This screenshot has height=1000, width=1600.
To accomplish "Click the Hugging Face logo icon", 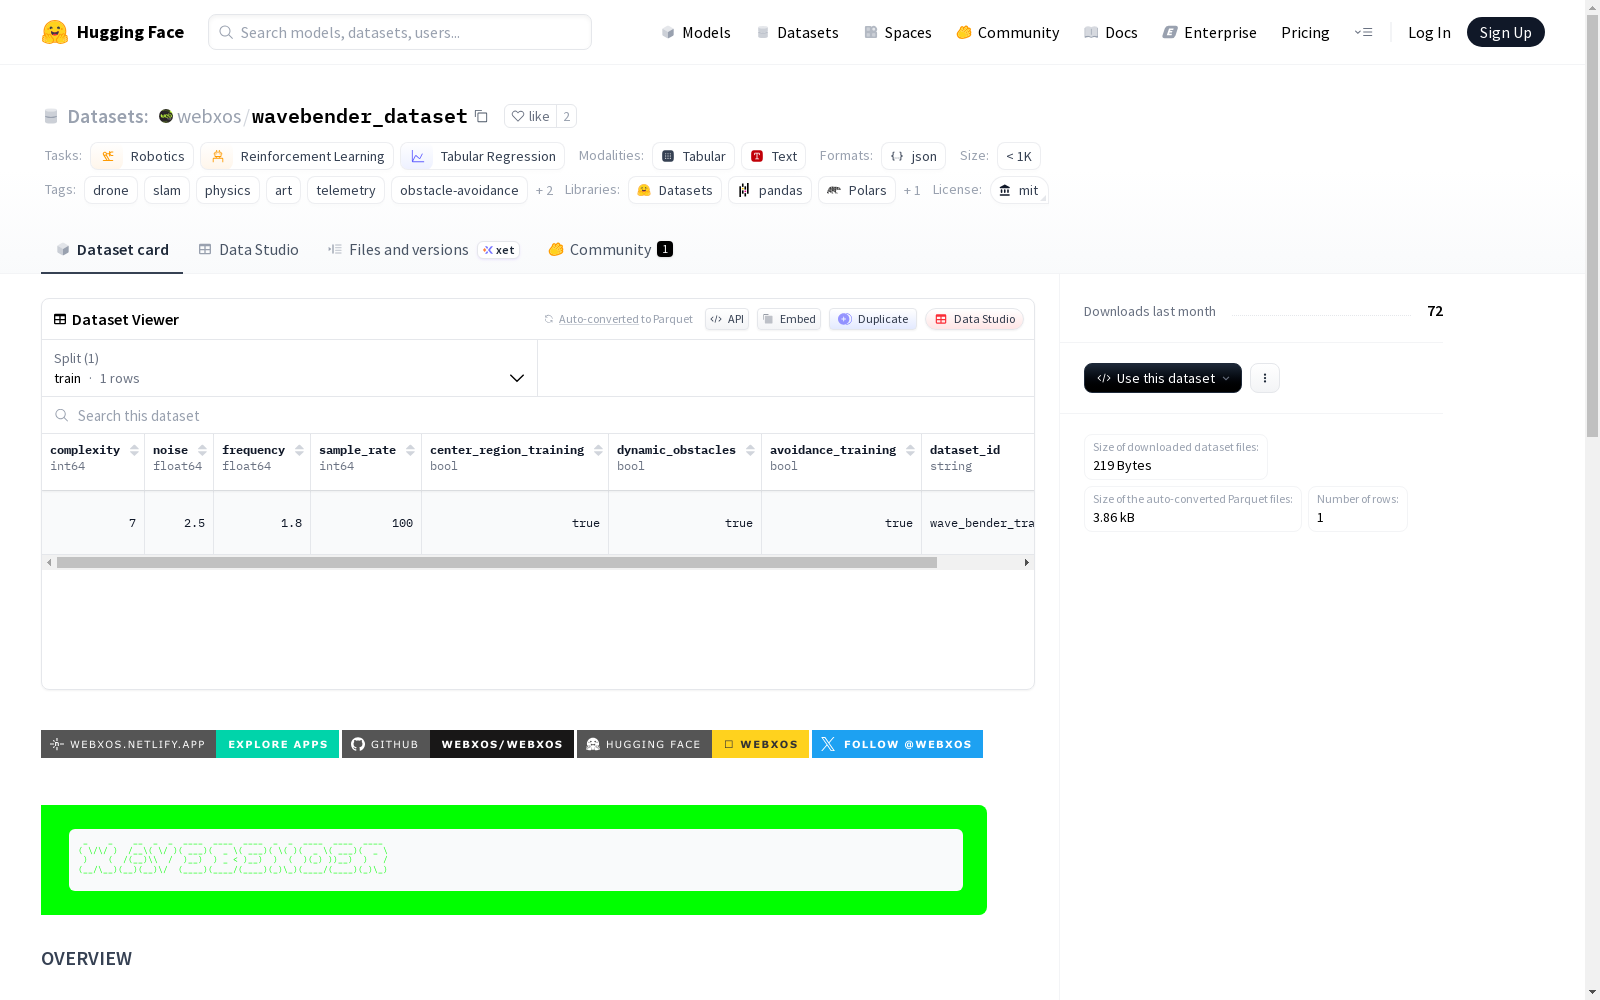I will [x=55, y=32].
